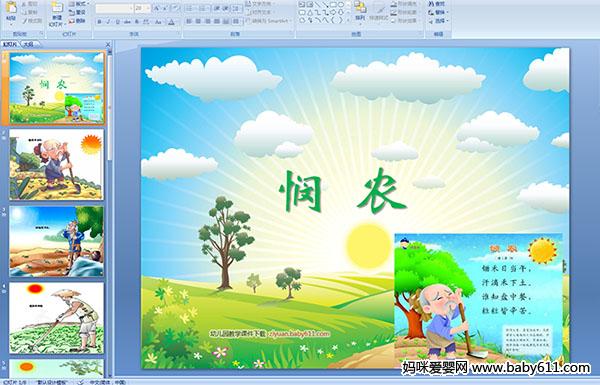Click the increase font size icon
The width and height of the screenshot is (600, 385).
point(157,8)
